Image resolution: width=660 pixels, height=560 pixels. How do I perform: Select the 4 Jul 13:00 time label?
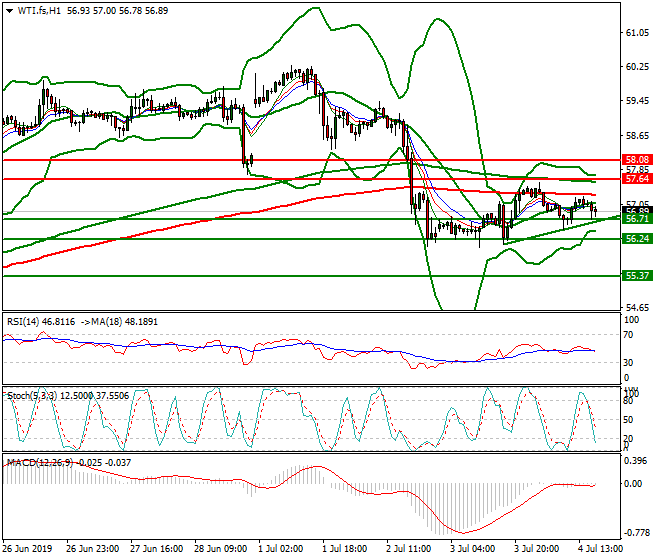[x=600, y=549]
